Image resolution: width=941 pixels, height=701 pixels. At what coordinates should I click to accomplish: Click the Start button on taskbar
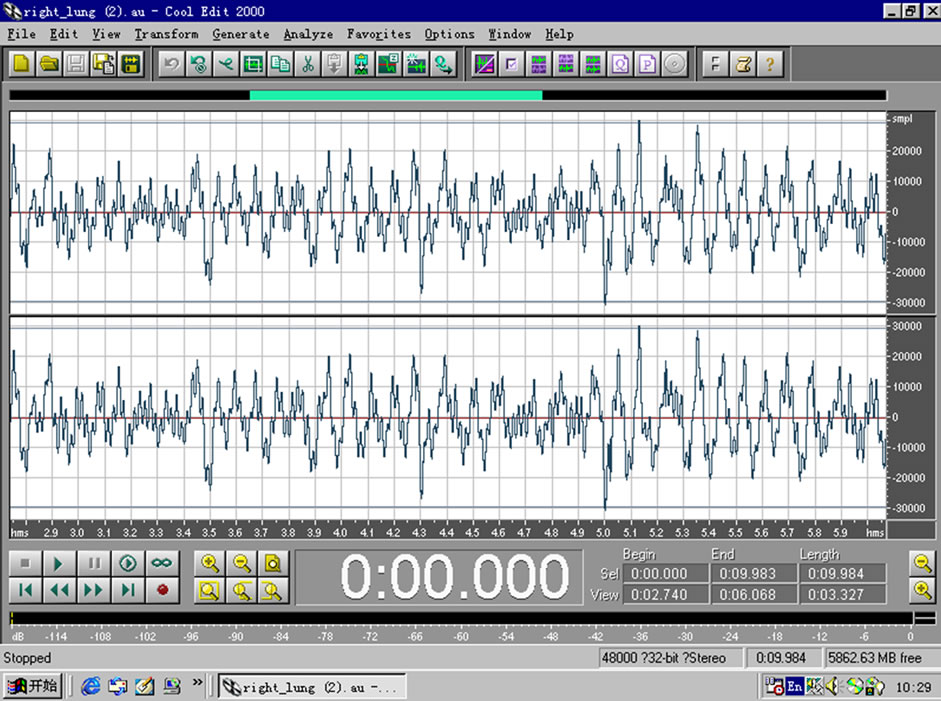coord(32,686)
